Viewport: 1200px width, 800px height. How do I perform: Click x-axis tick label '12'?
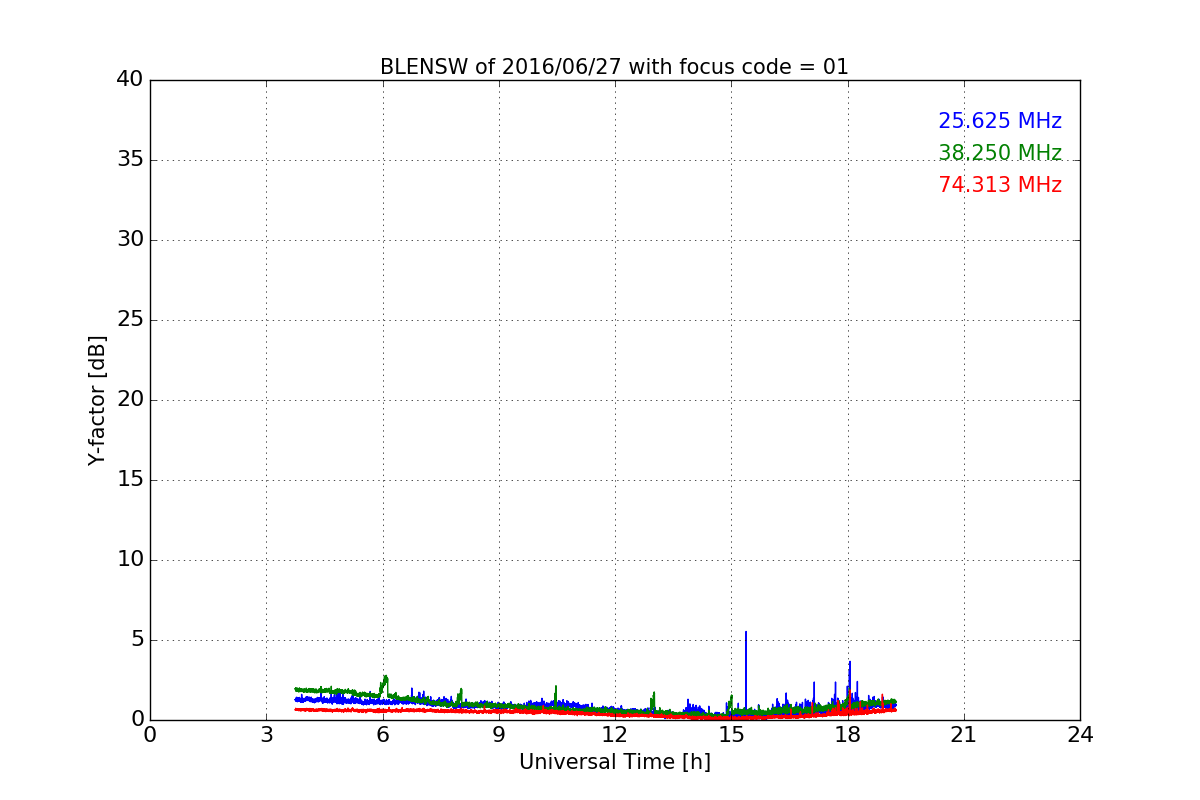tap(615, 735)
